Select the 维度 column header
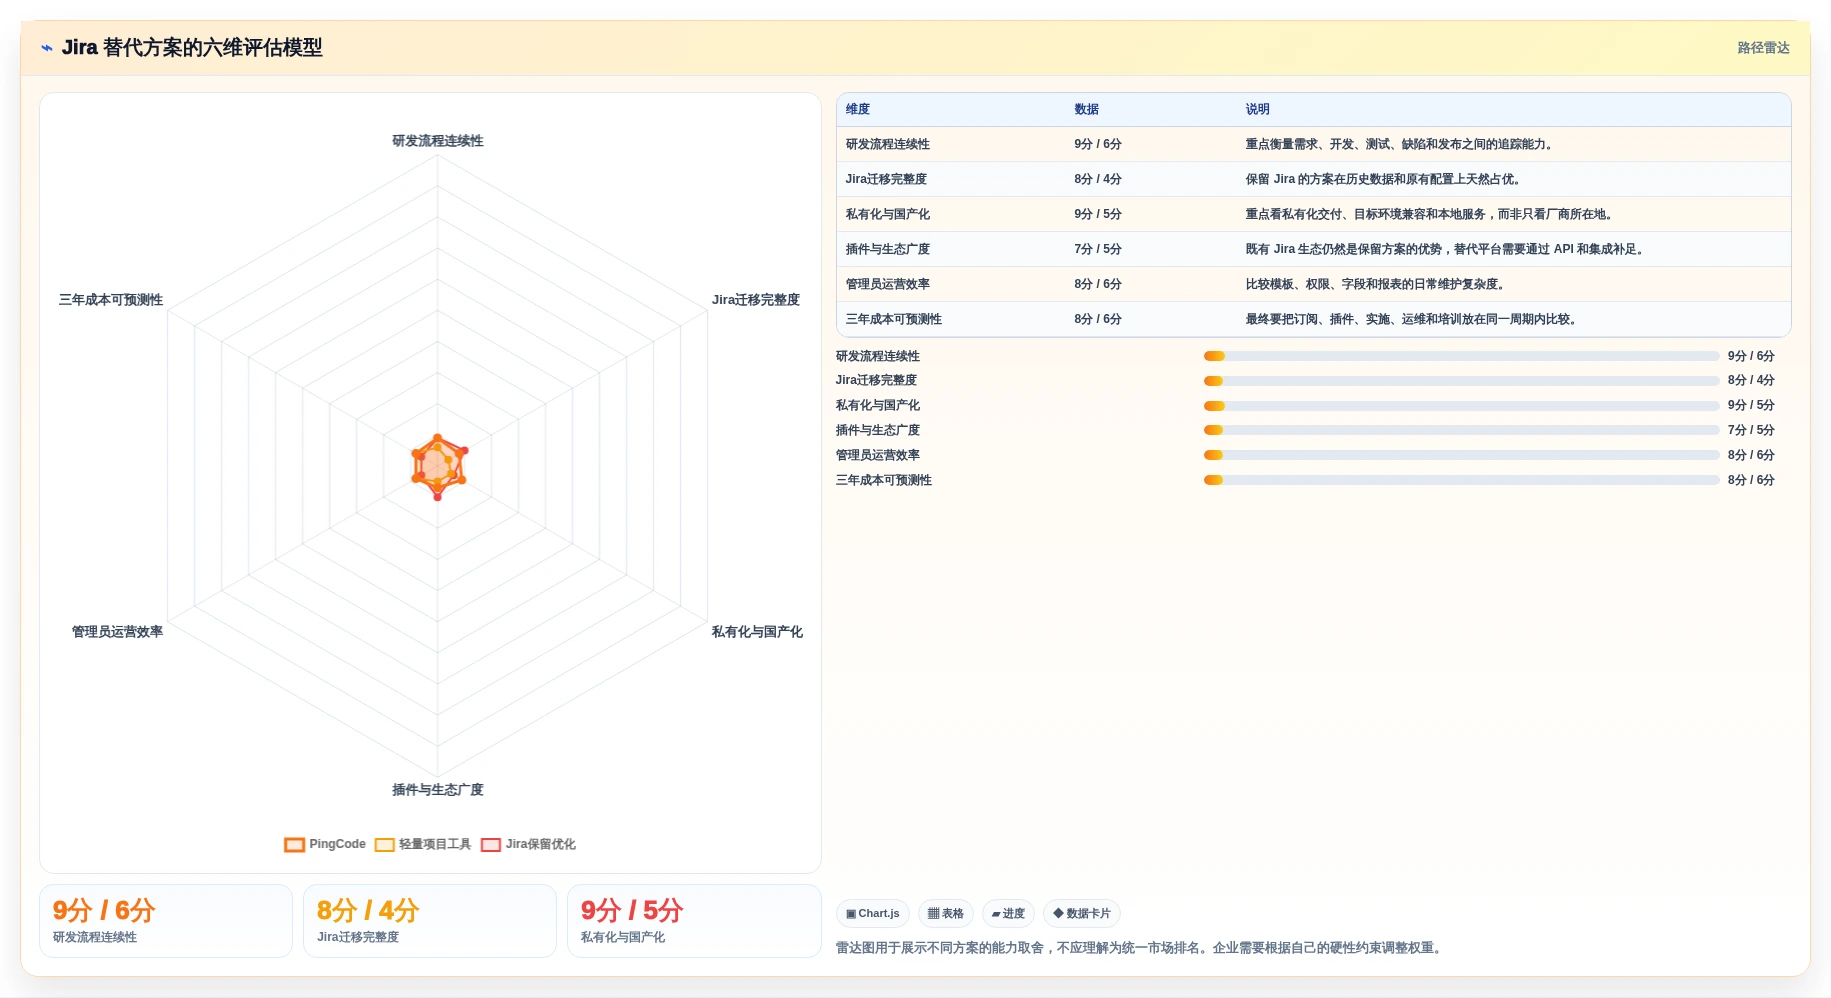 click(x=857, y=109)
